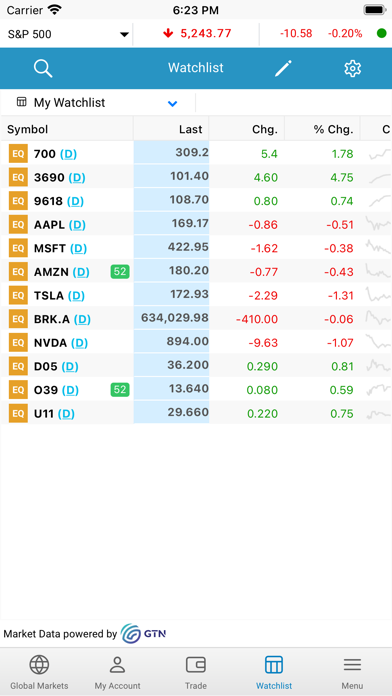Switch to Global Markets tab
The image size is (392, 696).
click(39, 672)
